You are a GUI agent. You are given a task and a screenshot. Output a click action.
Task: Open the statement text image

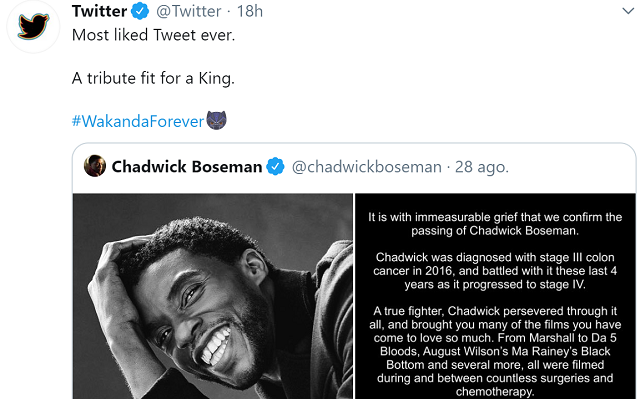click(495, 296)
